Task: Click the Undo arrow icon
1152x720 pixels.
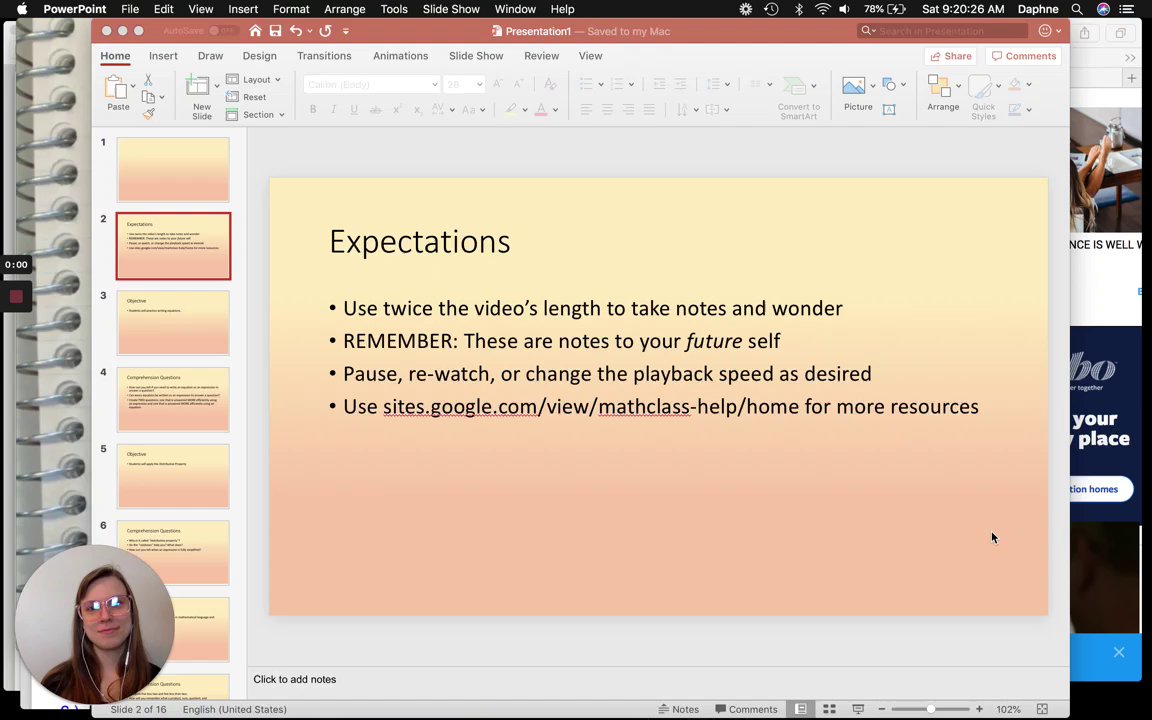Action: pyautogui.click(x=296, y=31)
